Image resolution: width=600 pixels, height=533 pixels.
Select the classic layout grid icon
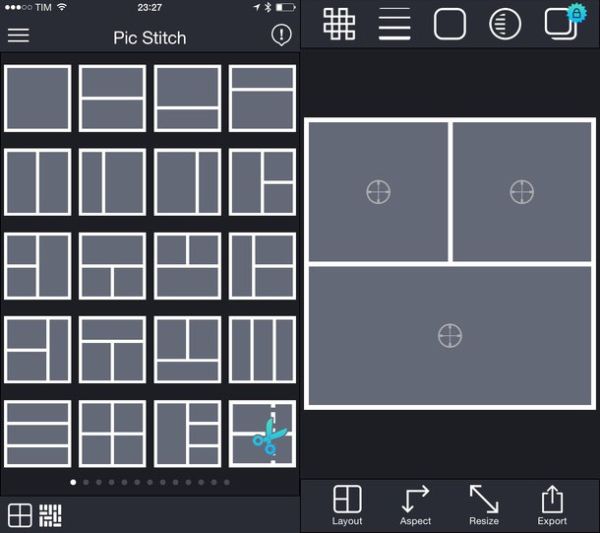click(x=20, y=515)
